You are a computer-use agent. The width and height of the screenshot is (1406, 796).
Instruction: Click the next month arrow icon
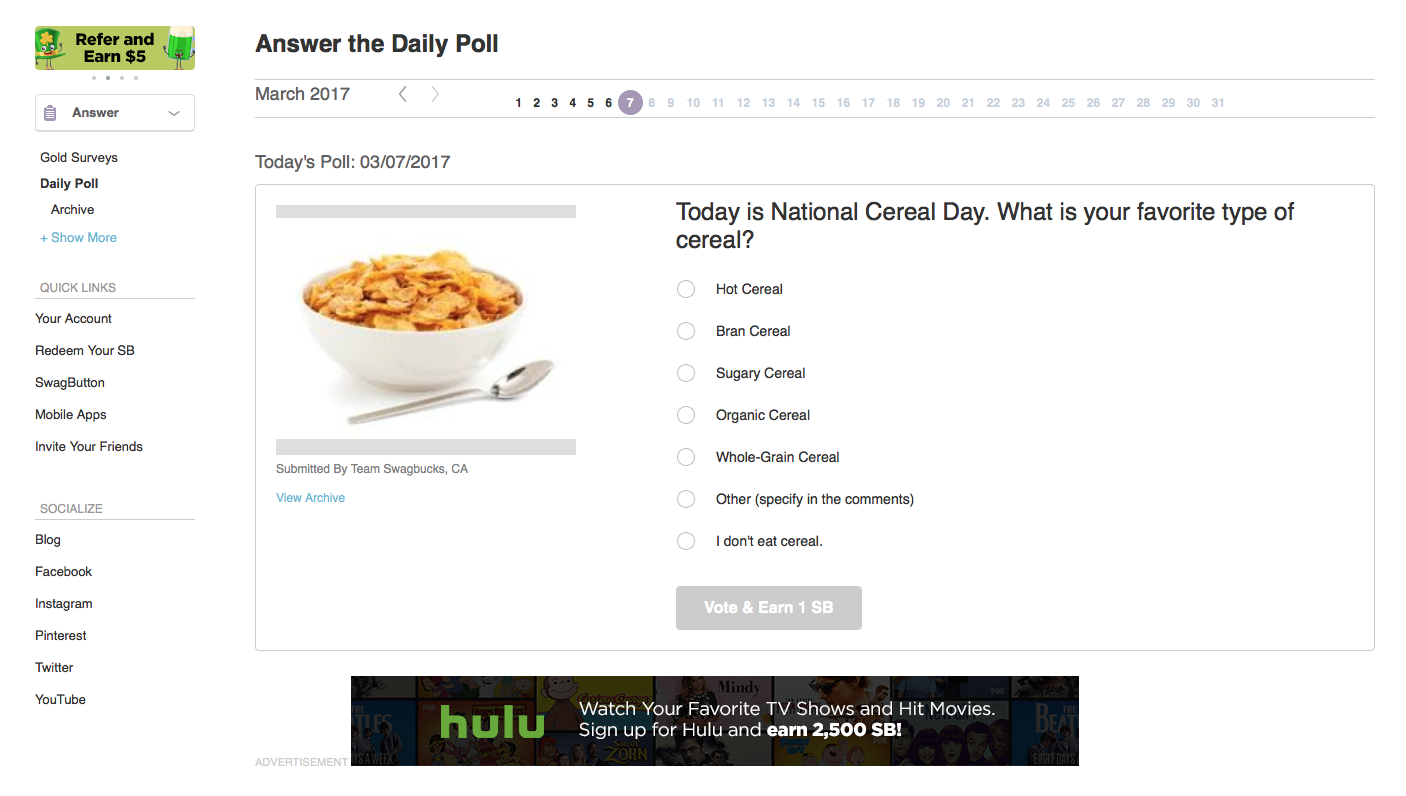coord(435,94)
